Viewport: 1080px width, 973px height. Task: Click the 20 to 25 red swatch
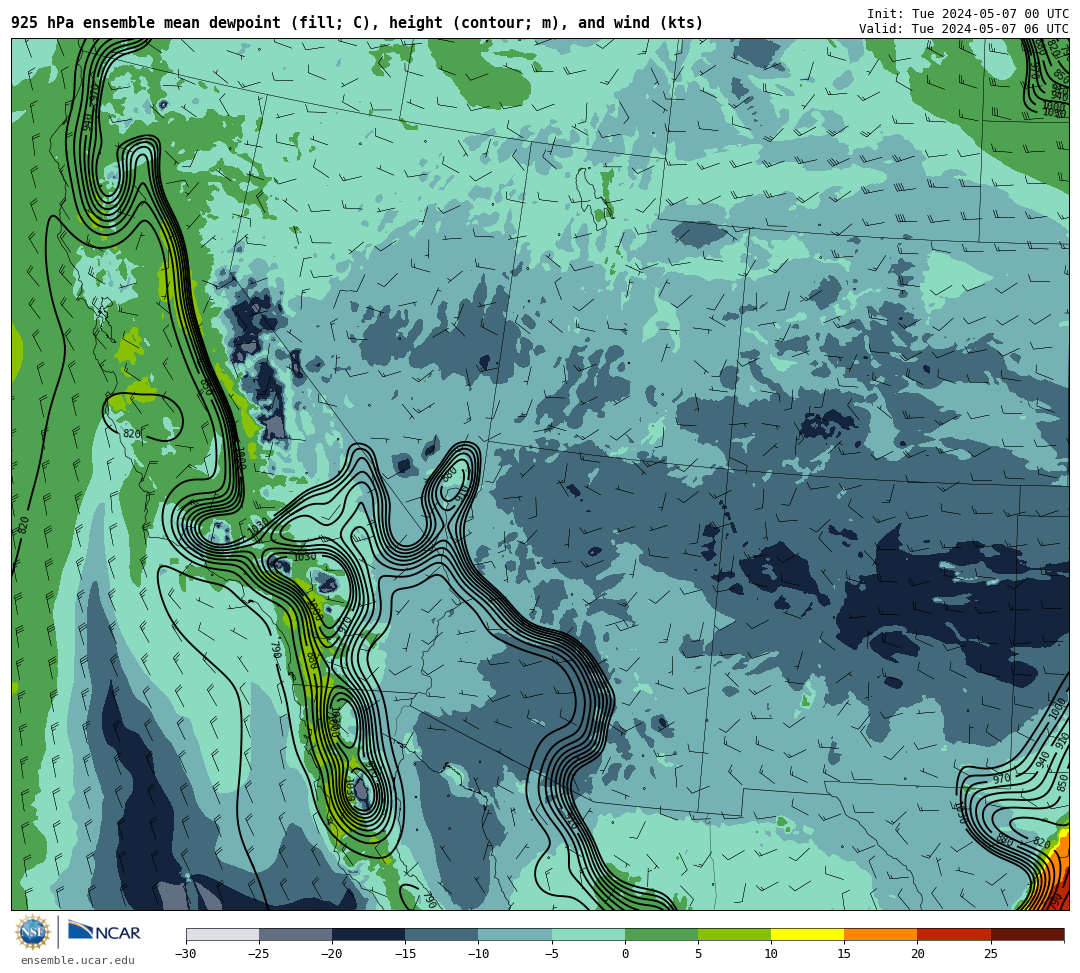click(954, 934)
